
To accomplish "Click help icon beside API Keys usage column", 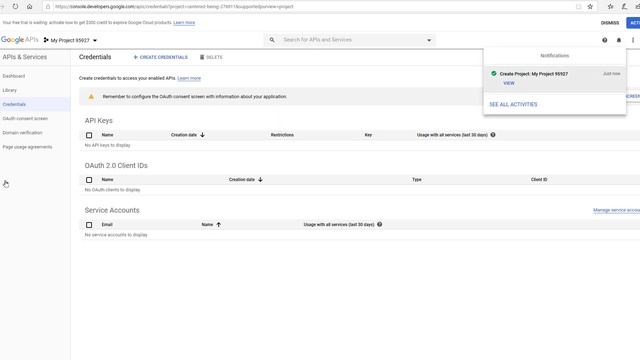I will coord(493,135).
